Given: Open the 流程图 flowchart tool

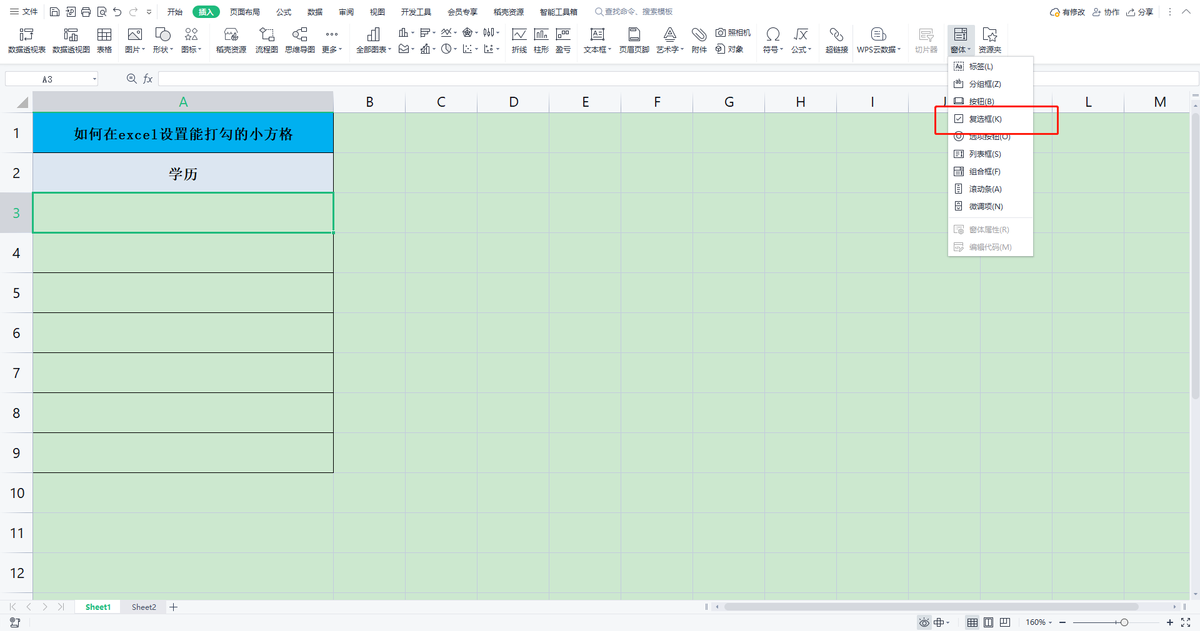Looking at the screenshot, I should [x=267, y=40].
